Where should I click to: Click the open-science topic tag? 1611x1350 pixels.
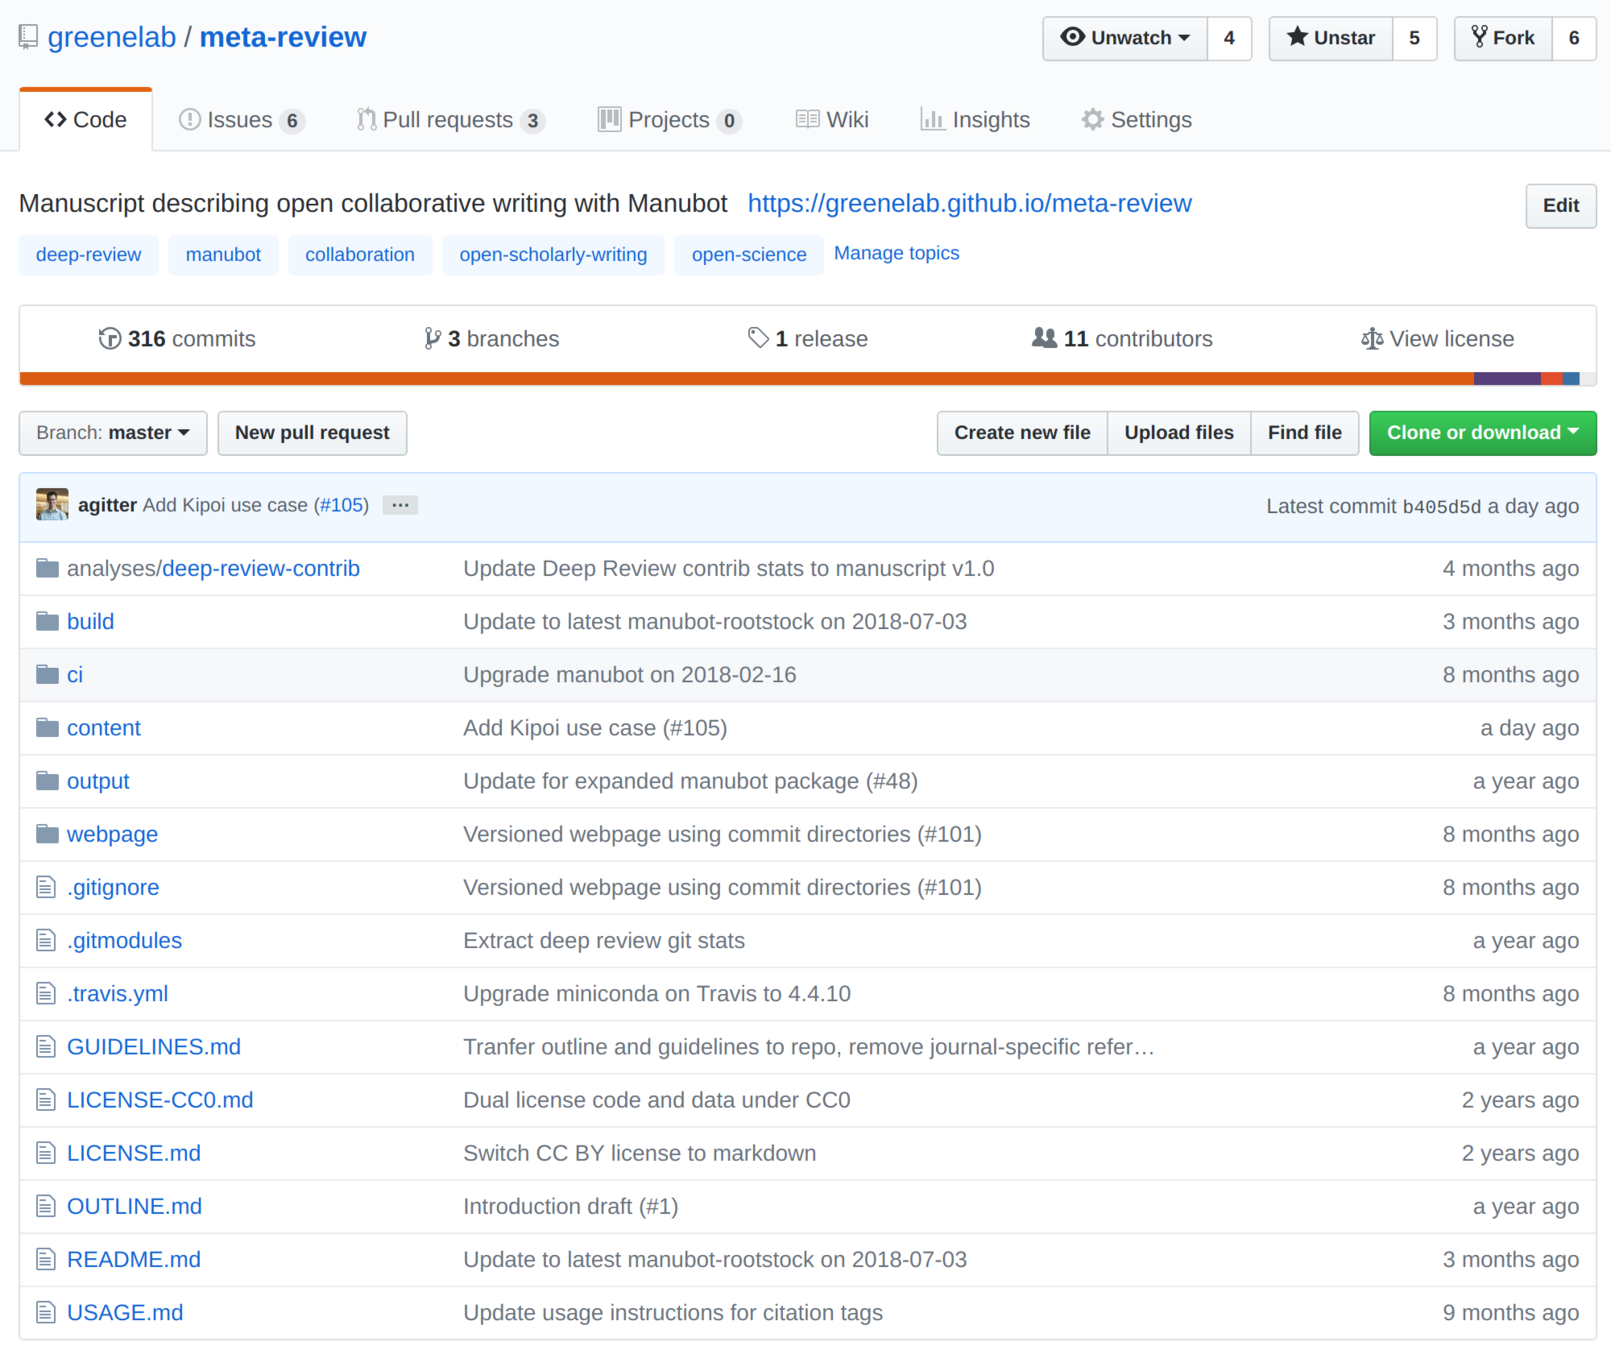pyautogui.click(x=749, y=255)
